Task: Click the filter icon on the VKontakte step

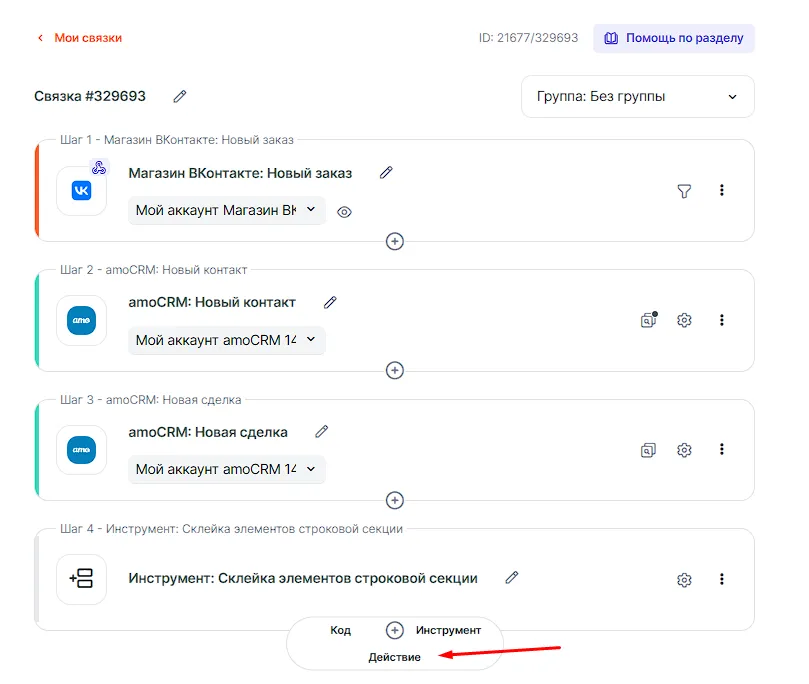Action: [684, 191]
